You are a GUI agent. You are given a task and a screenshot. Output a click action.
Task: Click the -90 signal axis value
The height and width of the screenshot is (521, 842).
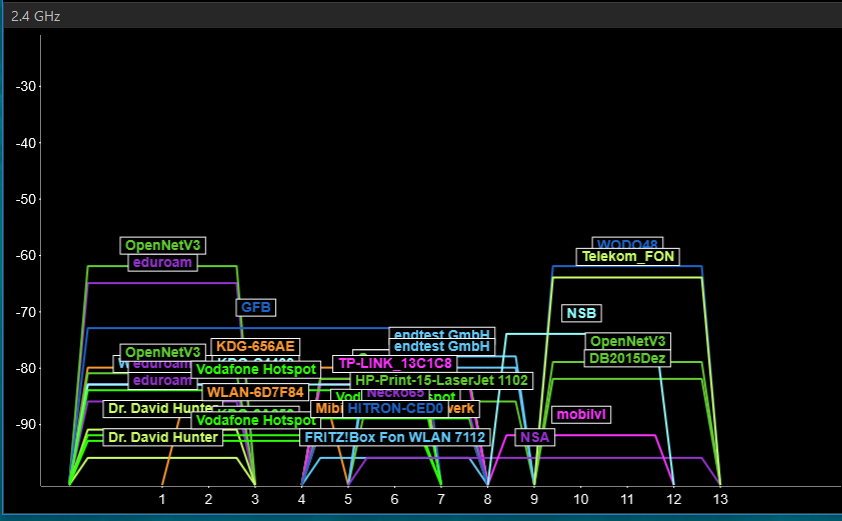26,425
